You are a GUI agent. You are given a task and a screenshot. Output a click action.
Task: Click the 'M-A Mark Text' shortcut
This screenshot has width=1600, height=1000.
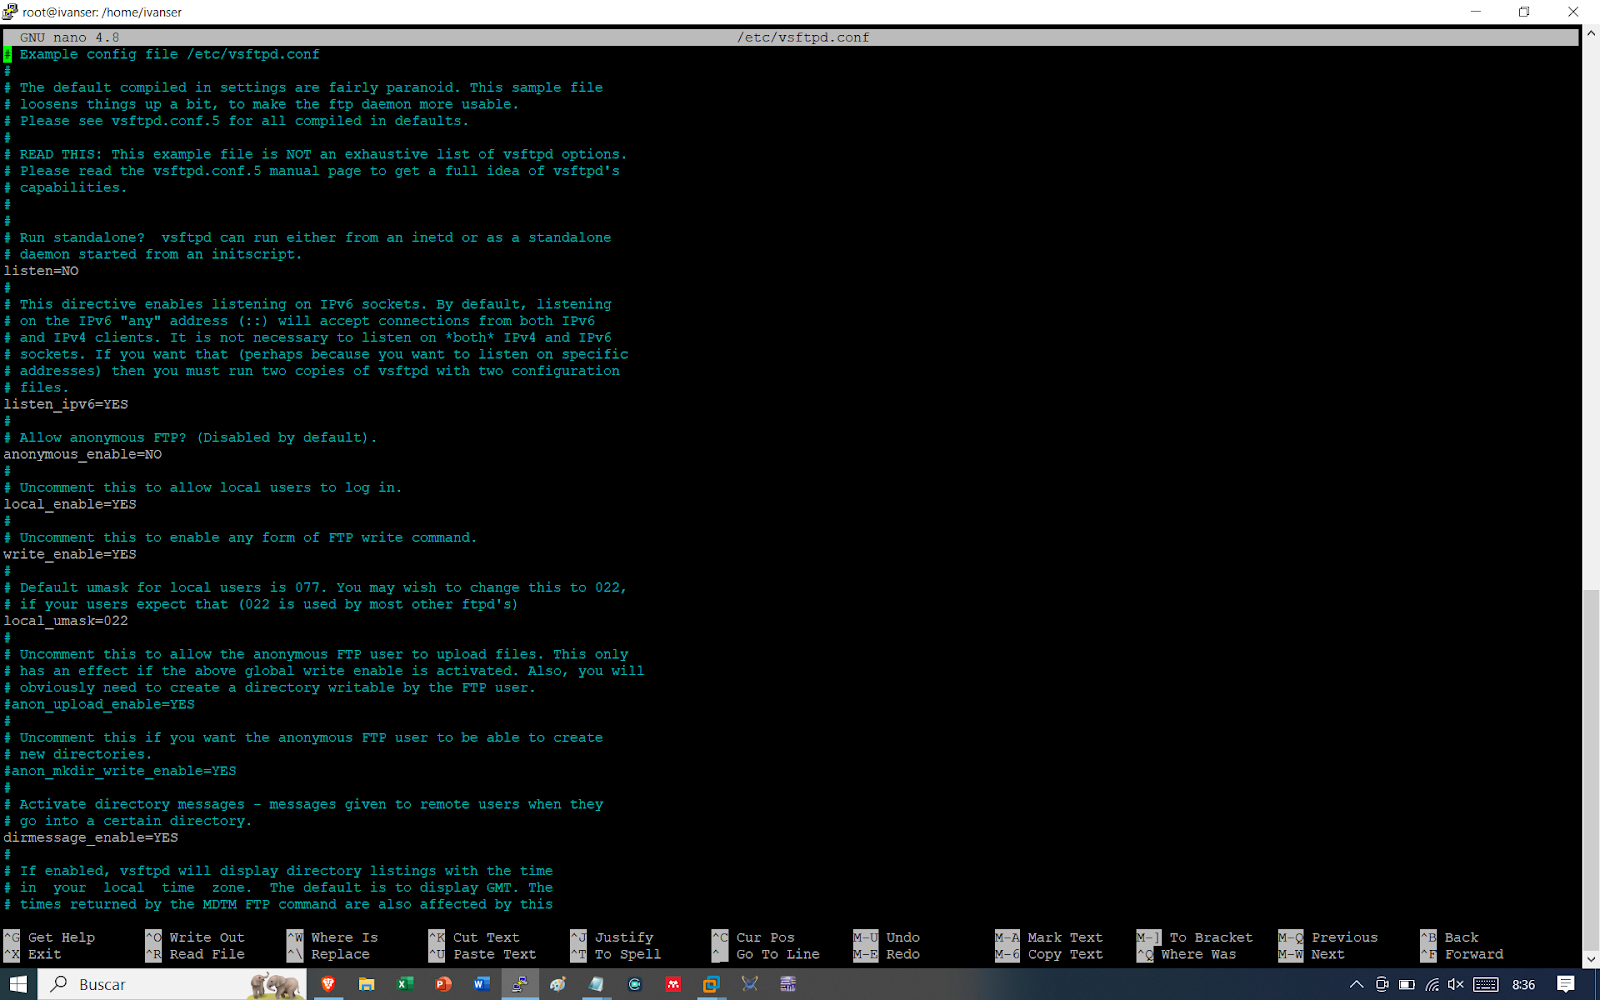click(1049, 938)
